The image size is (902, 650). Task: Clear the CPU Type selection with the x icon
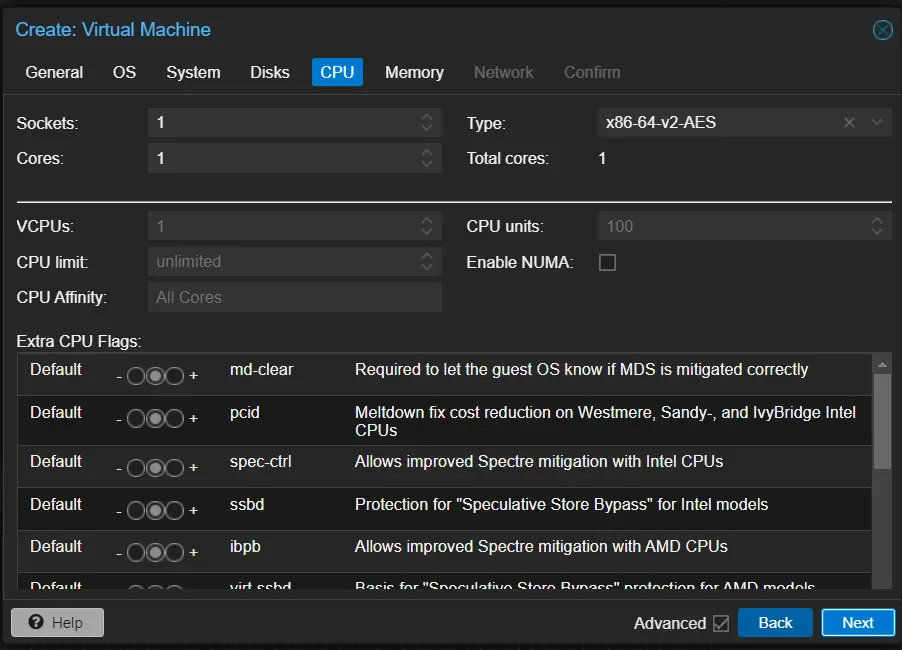(849, 122)
